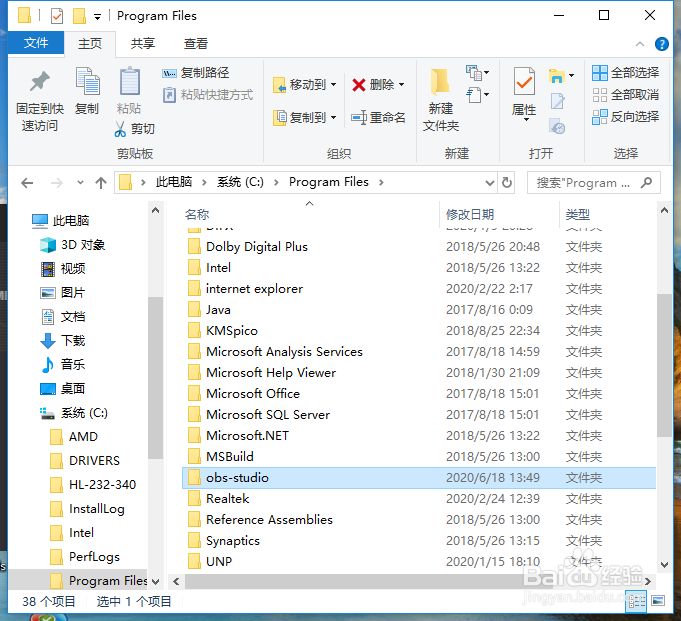Open the dropdown arrow beside 删除
The height and width of the screenshot is (621, 681).
coord(401,85)
